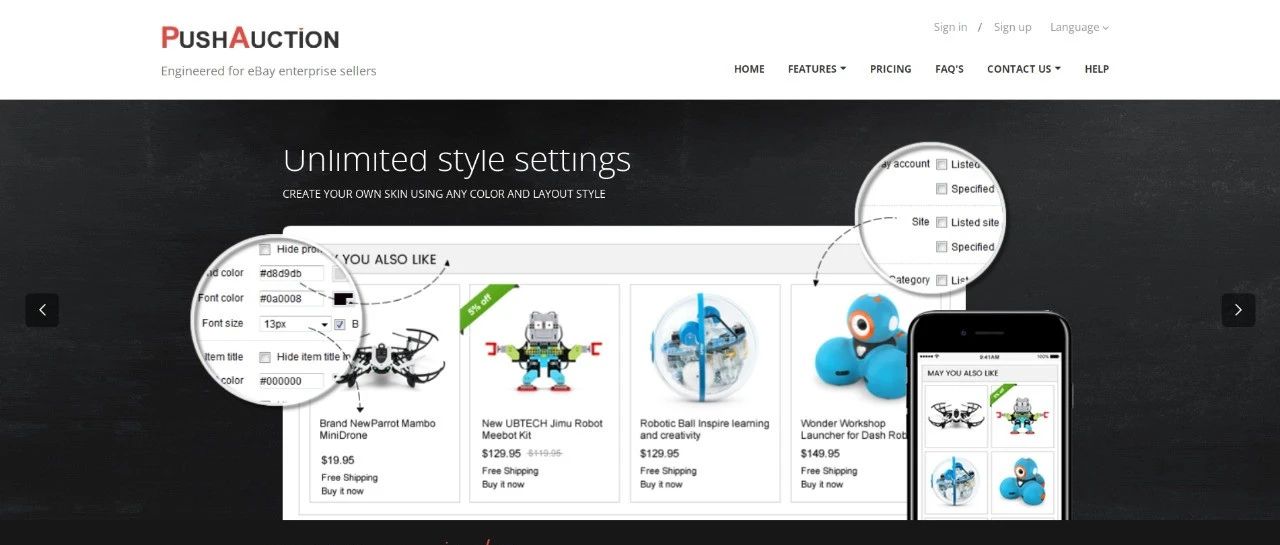Advance to next slide arrow
Image resolution: width=1280 pixels, height=545 pixels.
(x=1238, y=310)
